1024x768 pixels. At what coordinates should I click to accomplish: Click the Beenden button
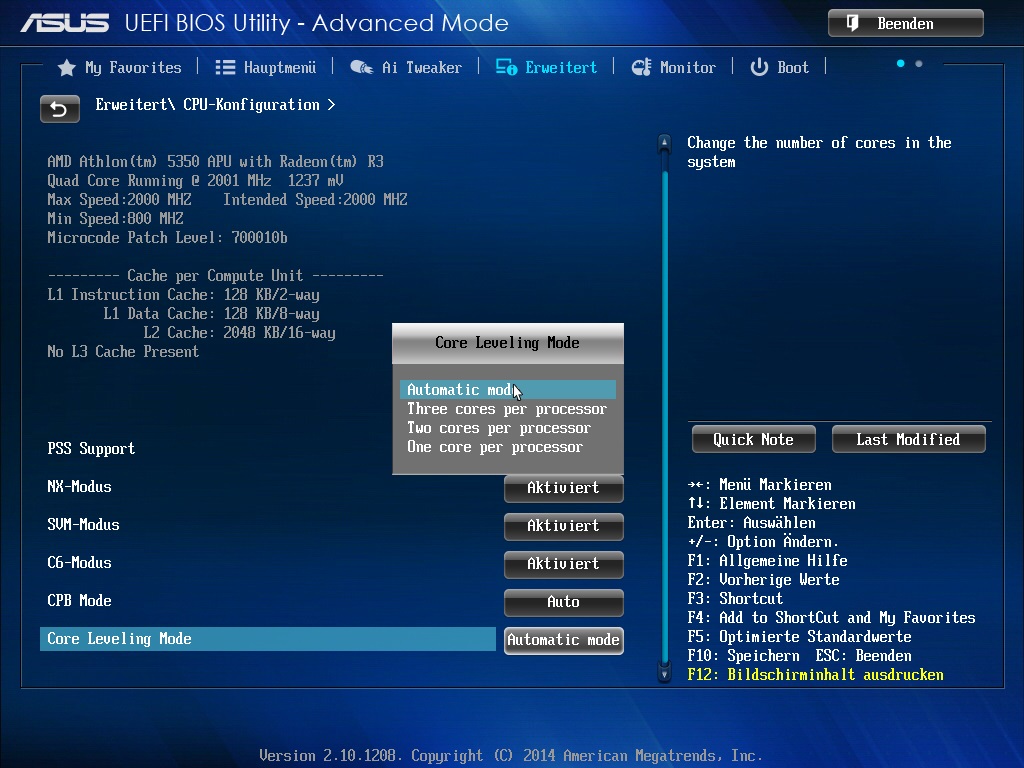[906, 24]
